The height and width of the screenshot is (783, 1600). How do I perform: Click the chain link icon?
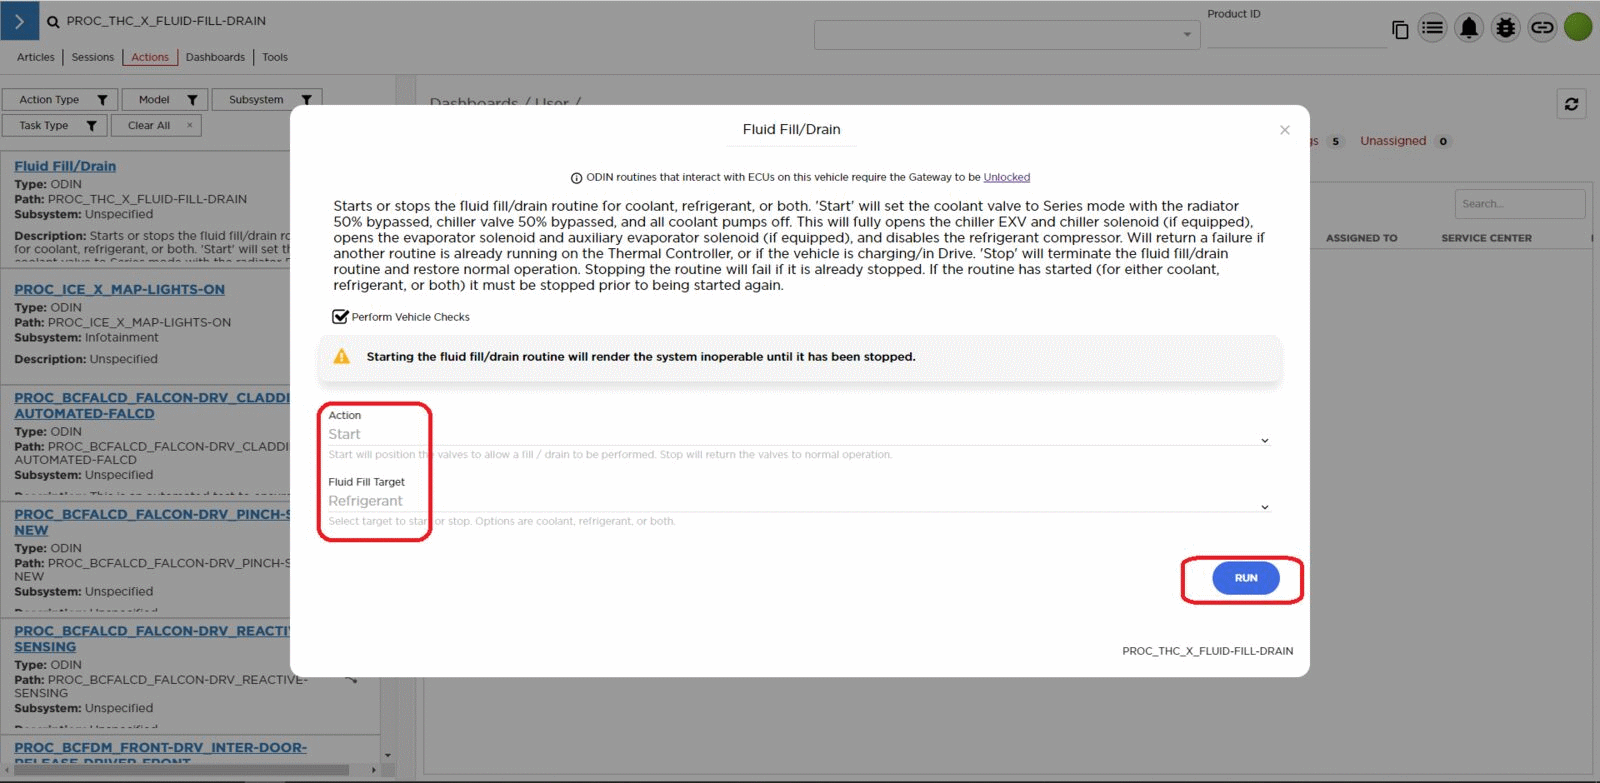click(x=1542, y=28)
